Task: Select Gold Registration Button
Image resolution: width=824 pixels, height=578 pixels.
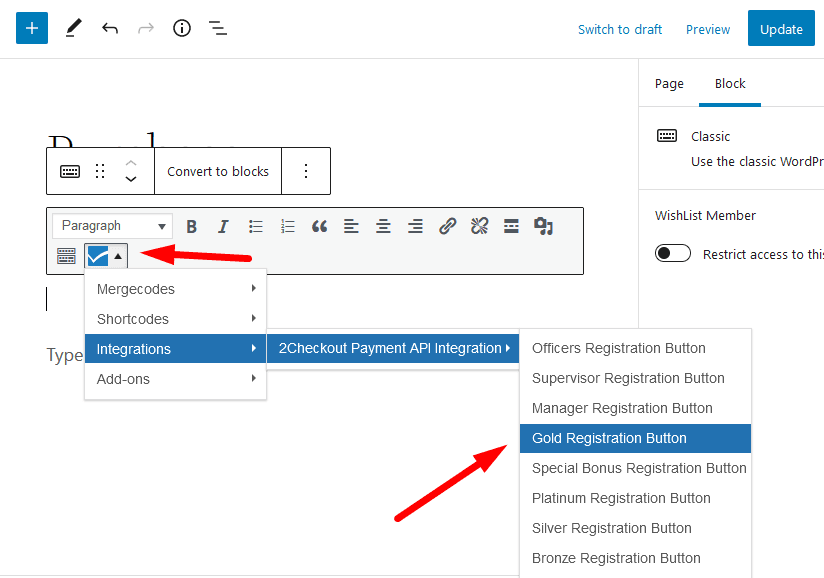Action: (x=635, y=438)
